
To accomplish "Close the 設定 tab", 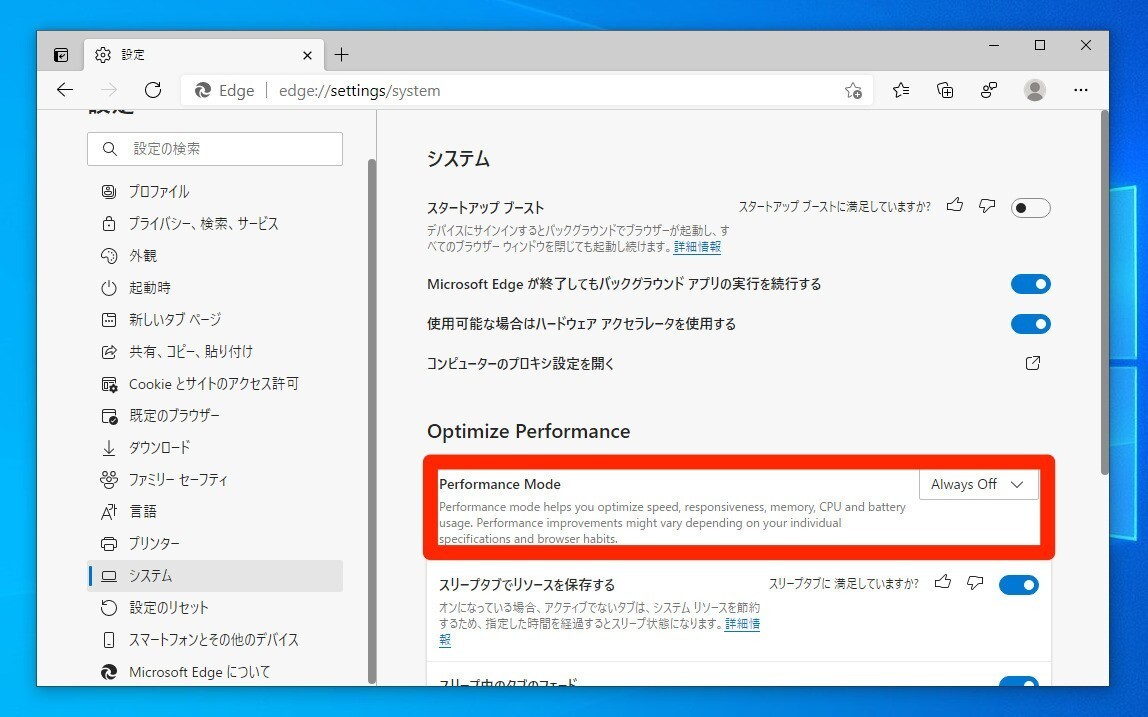I will point(308,55).
